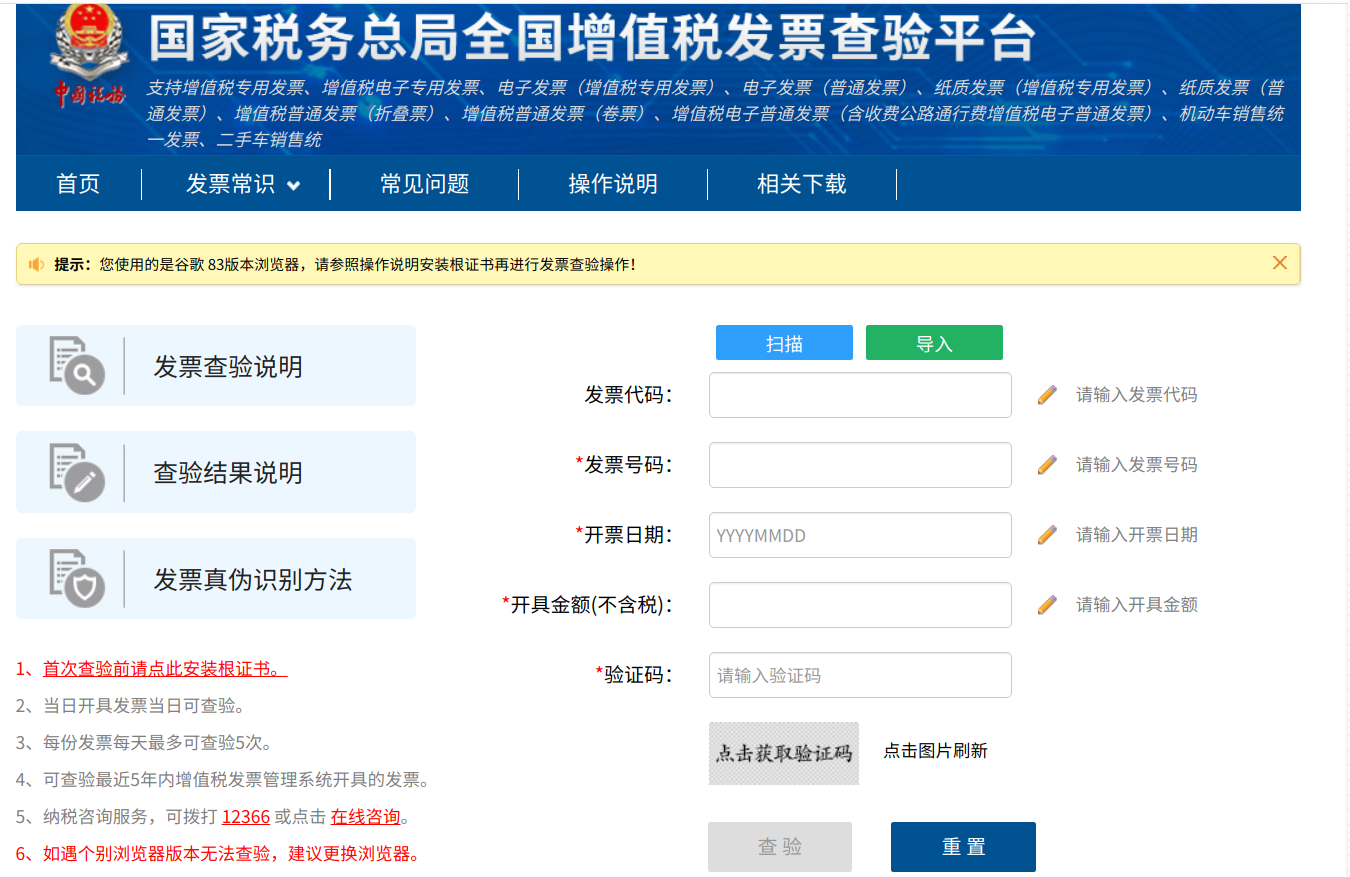1350x877 pixels.
Task: Click the pencil icon beside 开具金额 field
Action: click(x=1046, y=605)
